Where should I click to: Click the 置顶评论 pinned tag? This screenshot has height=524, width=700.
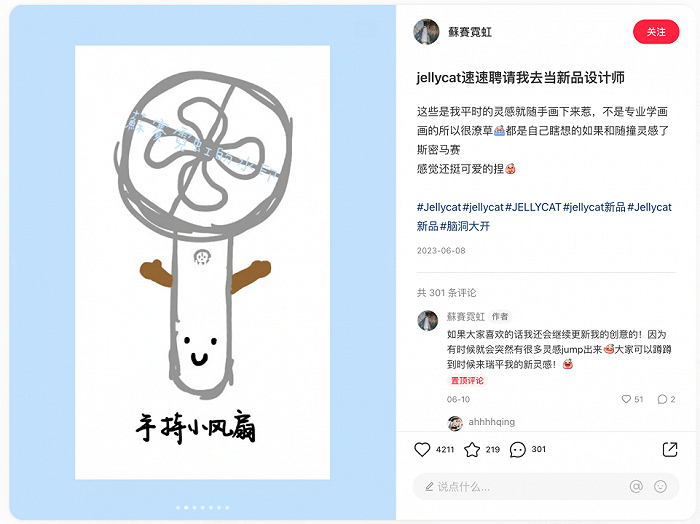[x=467, y=381]
